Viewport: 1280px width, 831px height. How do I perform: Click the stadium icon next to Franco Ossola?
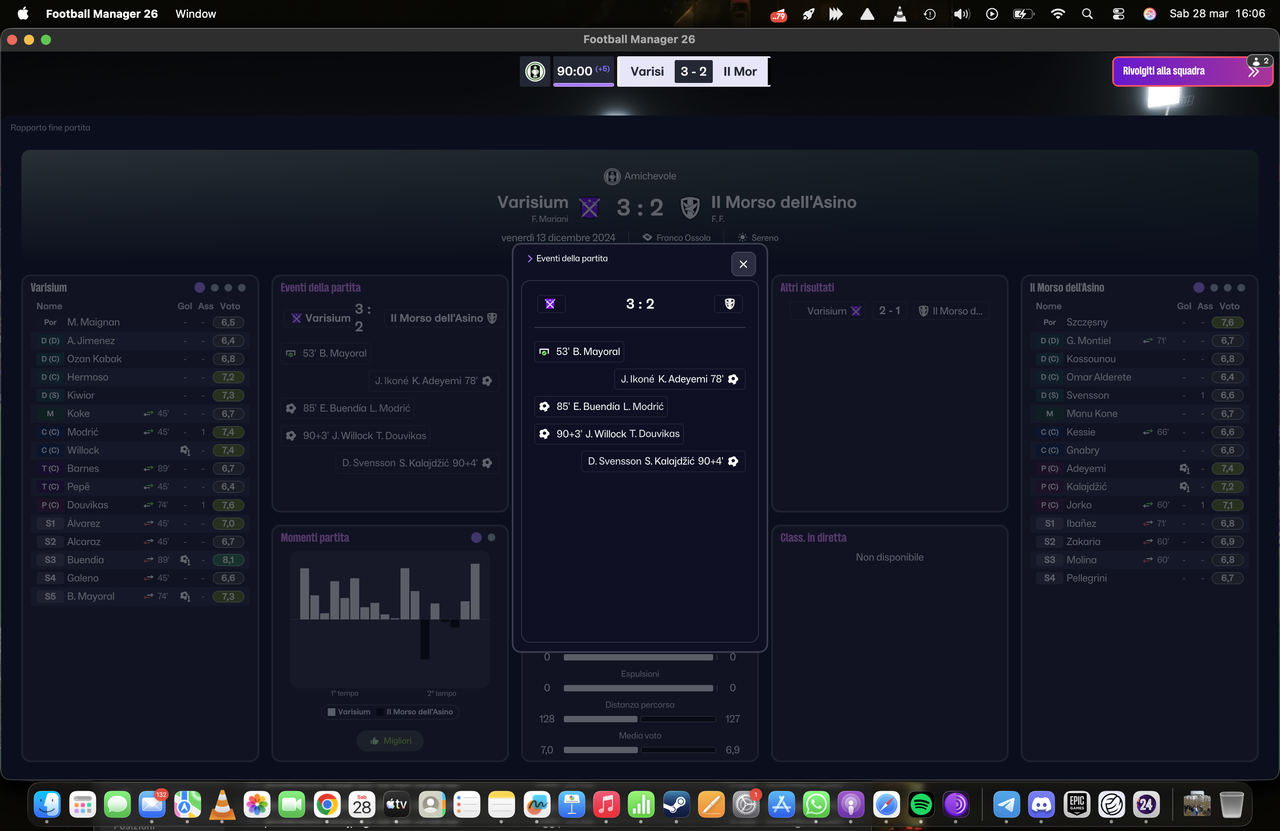pos(648,238)
